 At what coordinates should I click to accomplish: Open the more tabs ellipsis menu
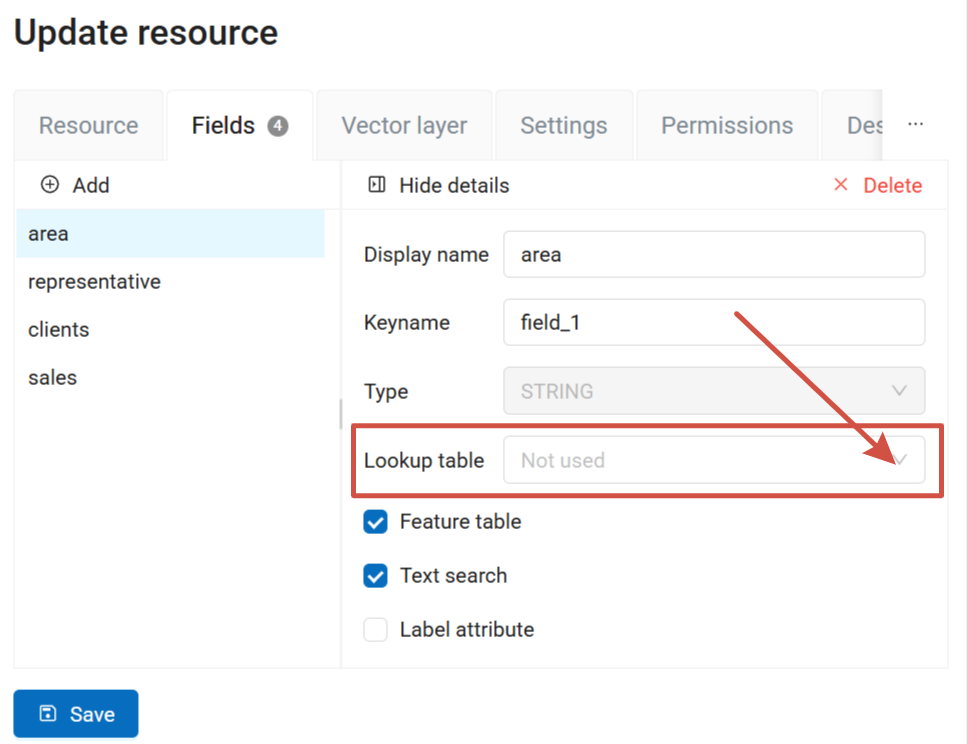click(x=915, y=125)
